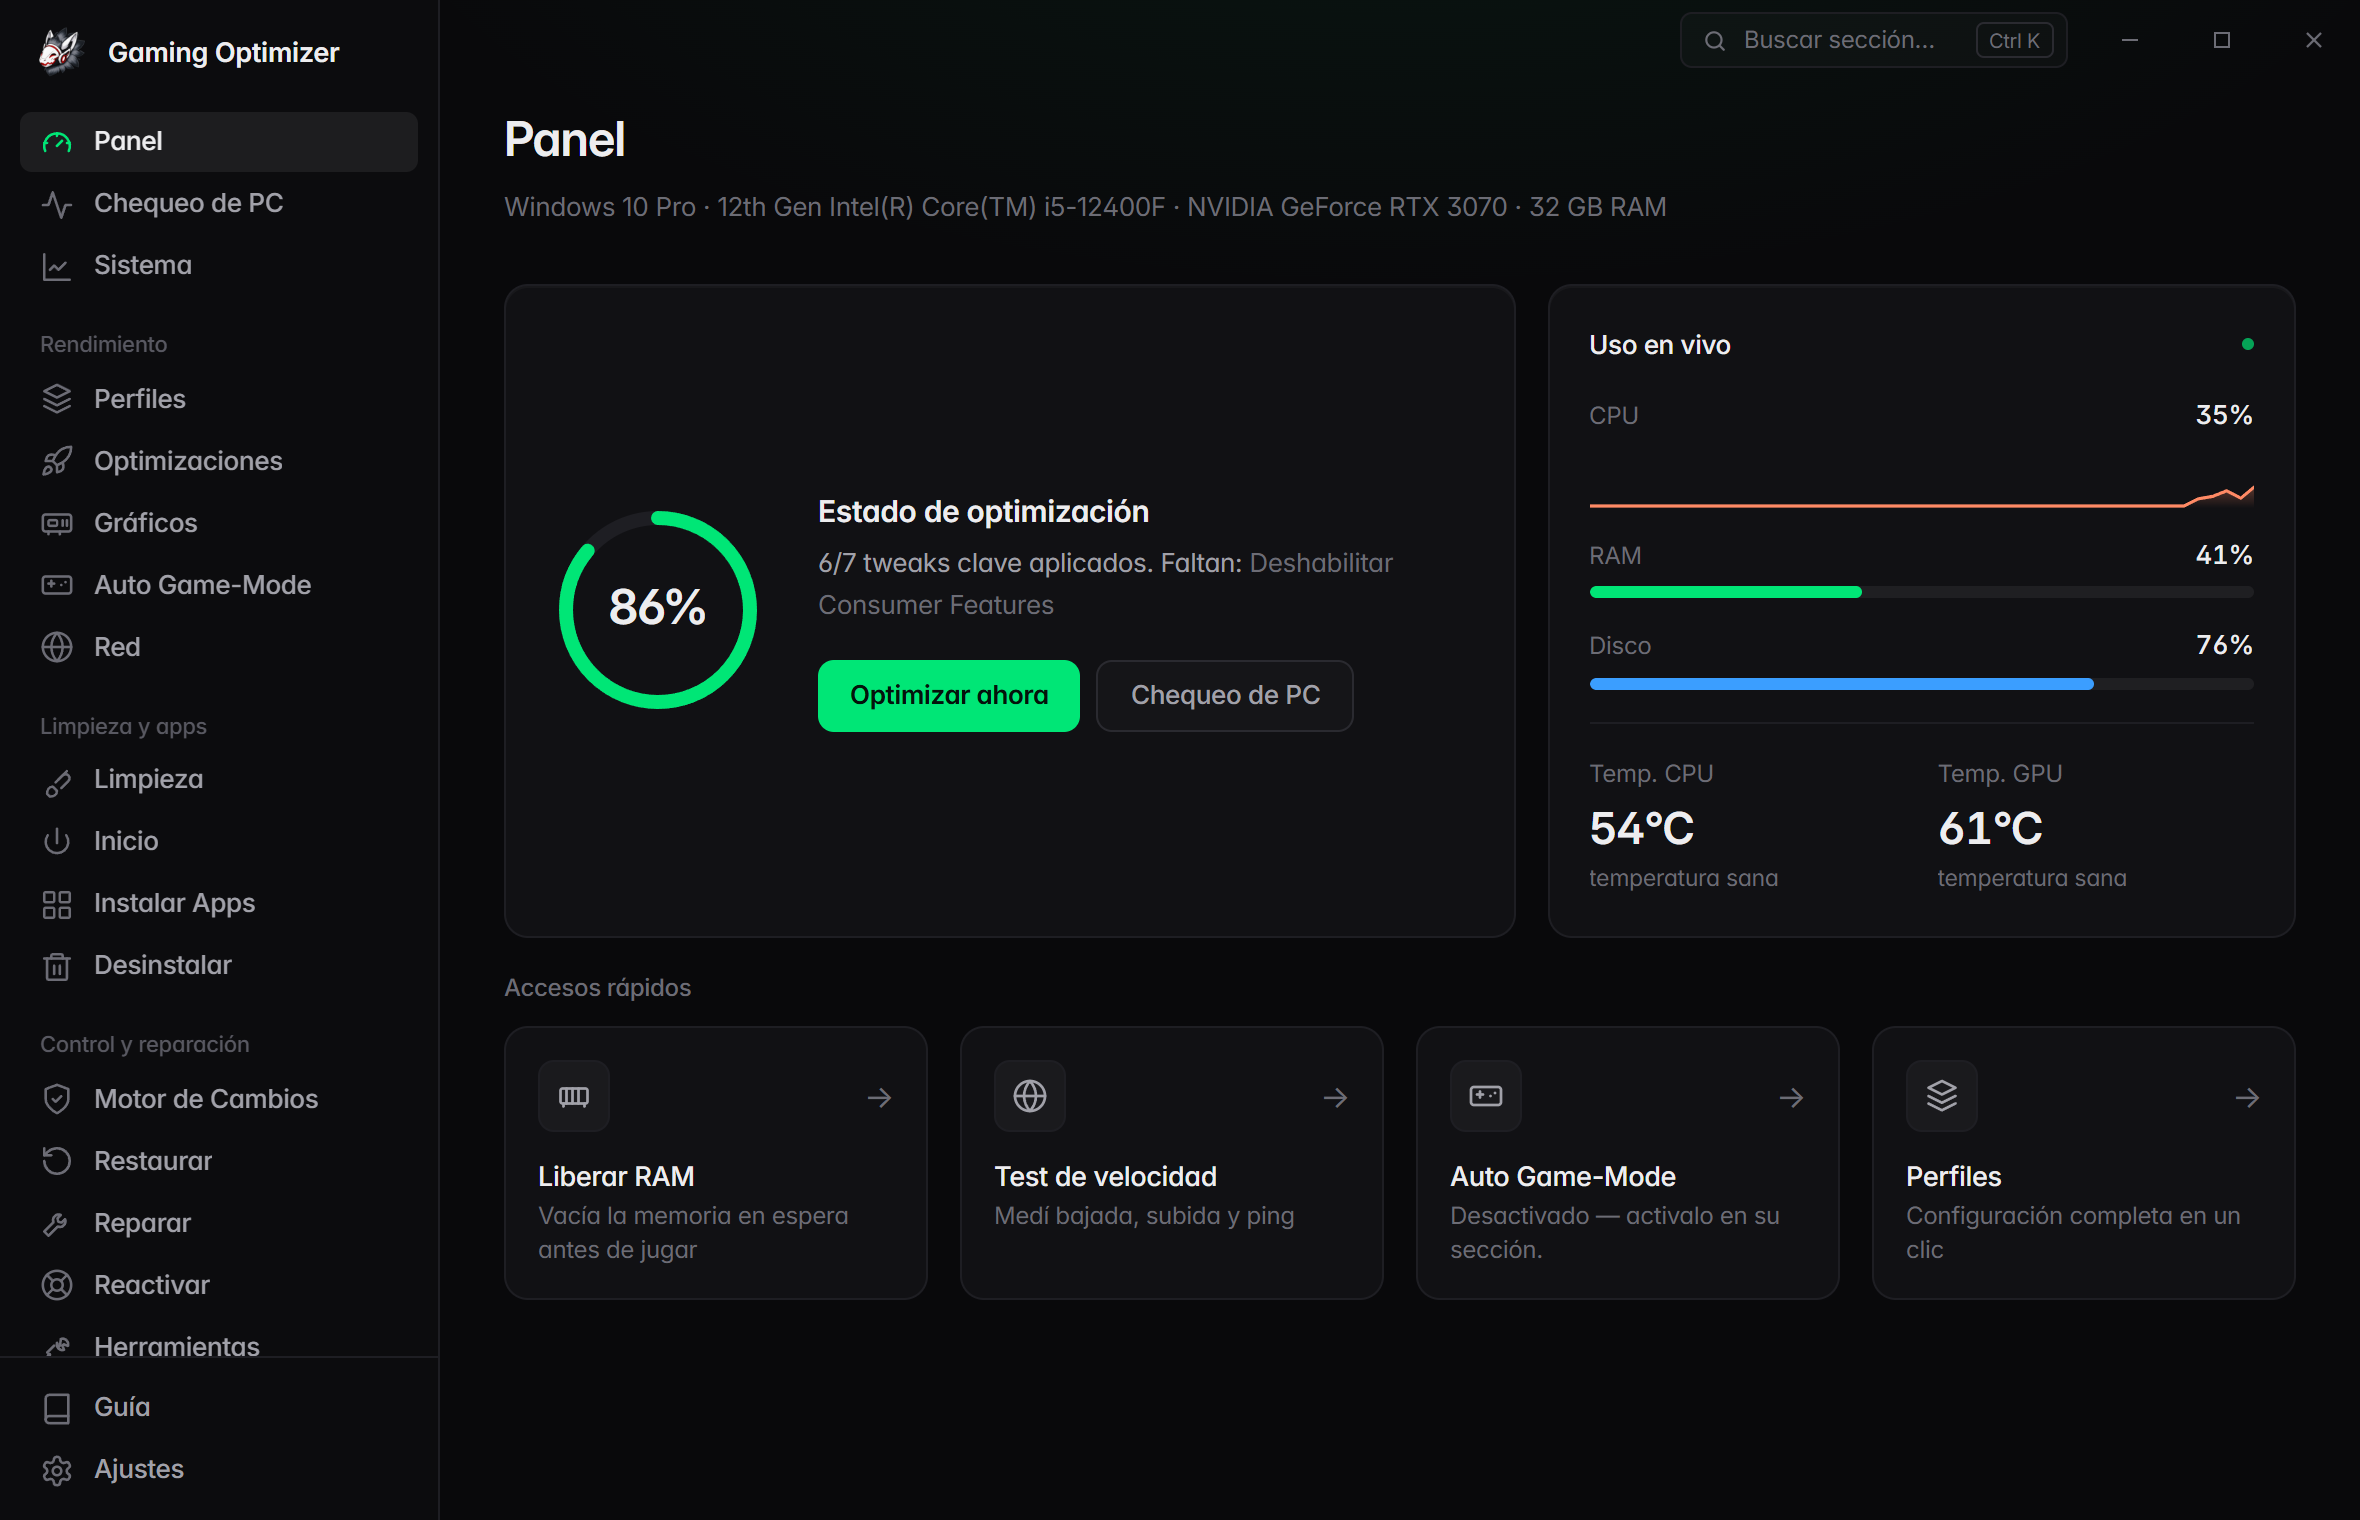Image resolution: width=2360 pixels, height=1520 pixels.
Task: Open the Liberar RAM card arrow
Action: (x=880, y=1098)
